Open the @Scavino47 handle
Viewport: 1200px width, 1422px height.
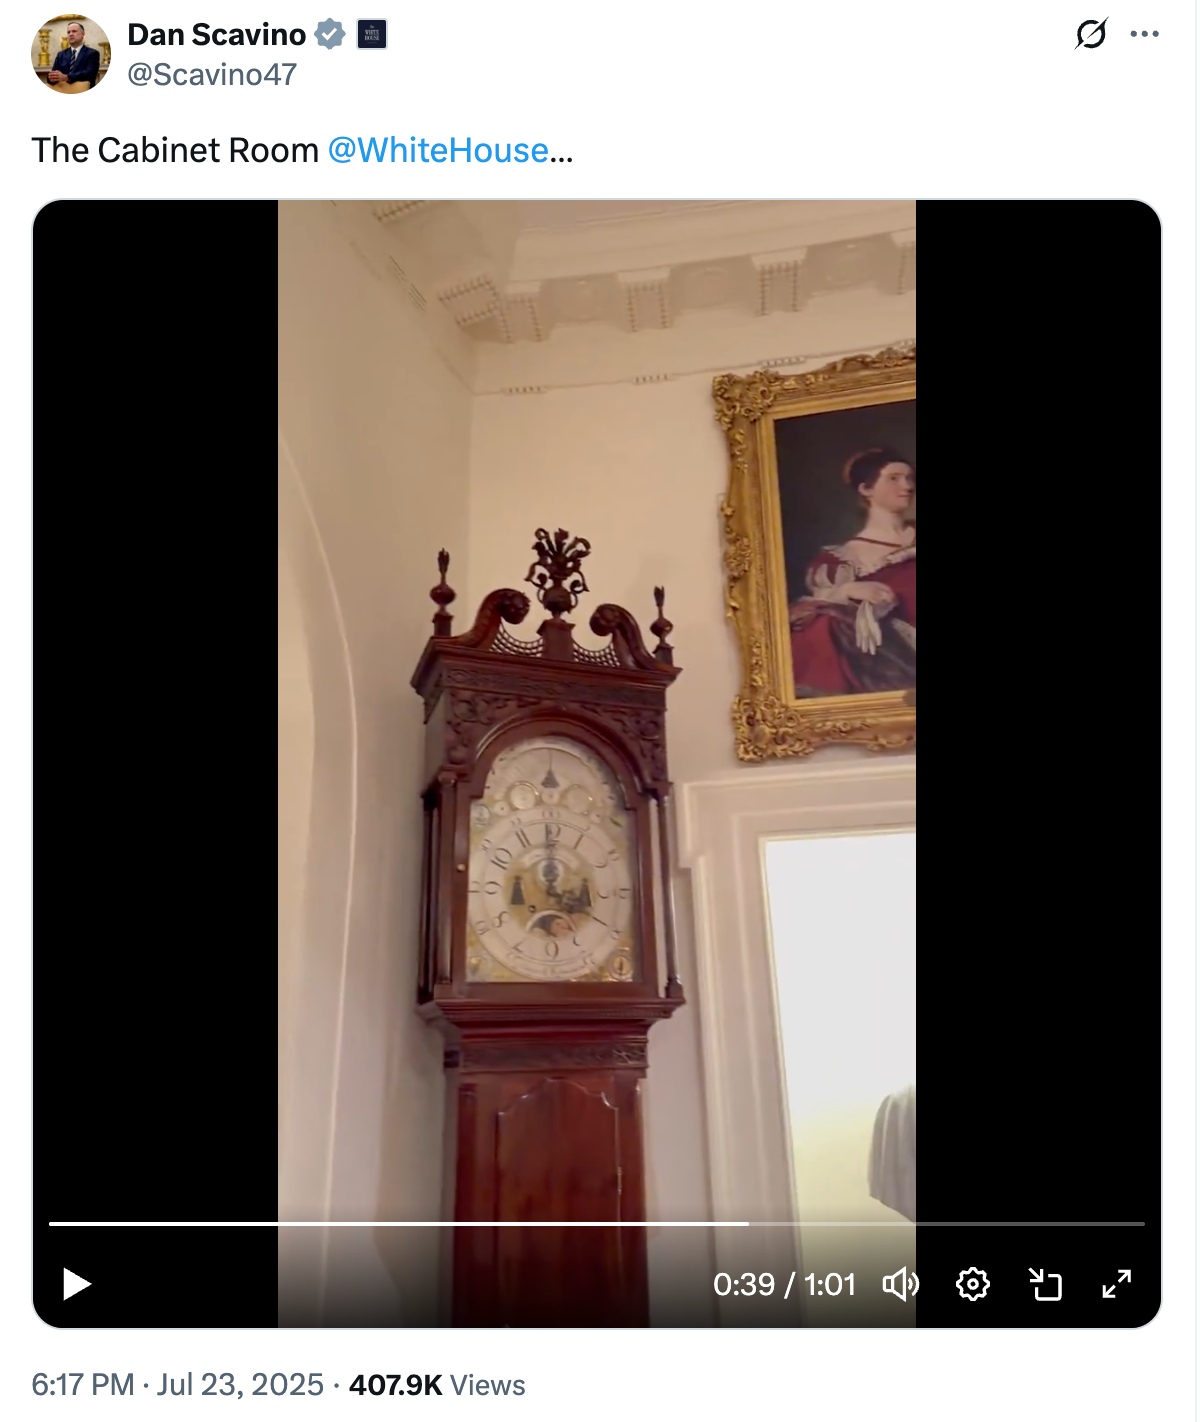pos(212,74)
